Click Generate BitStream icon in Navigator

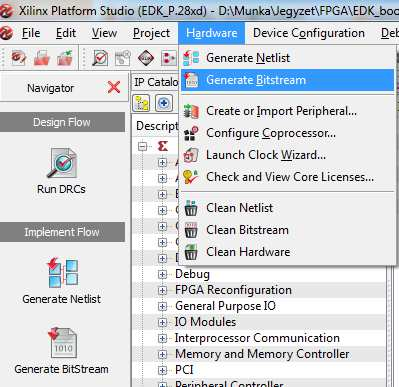(x=62, y=343)
